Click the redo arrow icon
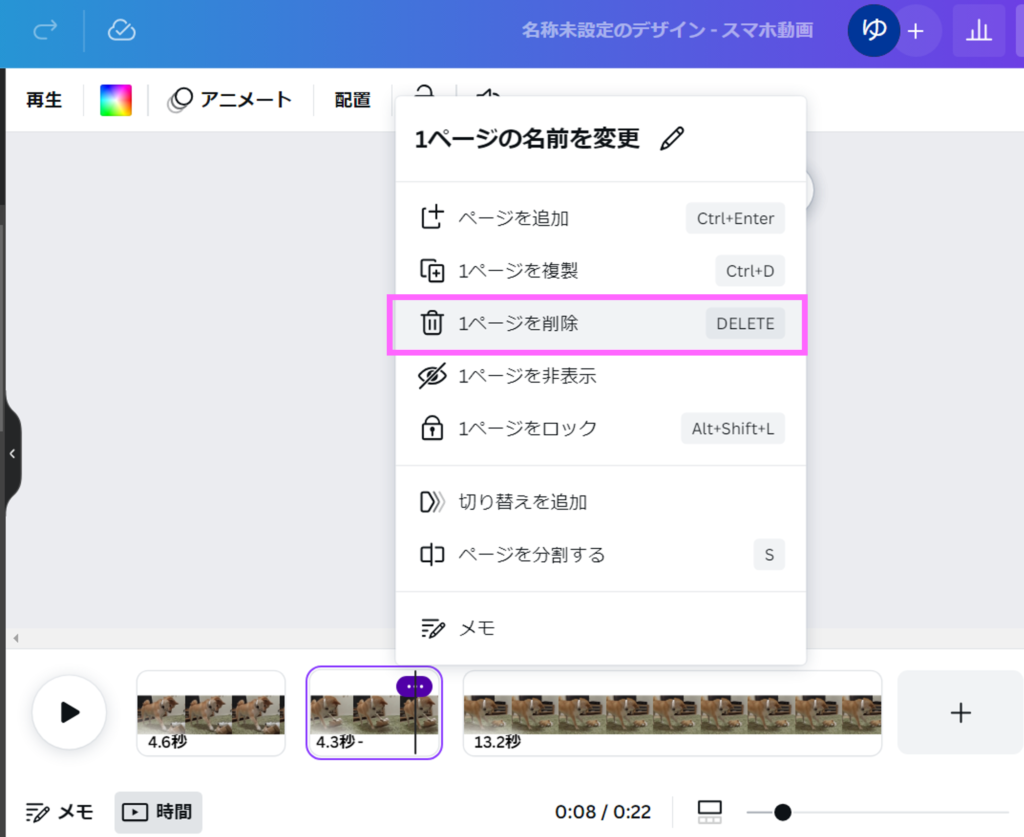This screenshot has height=837, width=1024. point(46,30)
